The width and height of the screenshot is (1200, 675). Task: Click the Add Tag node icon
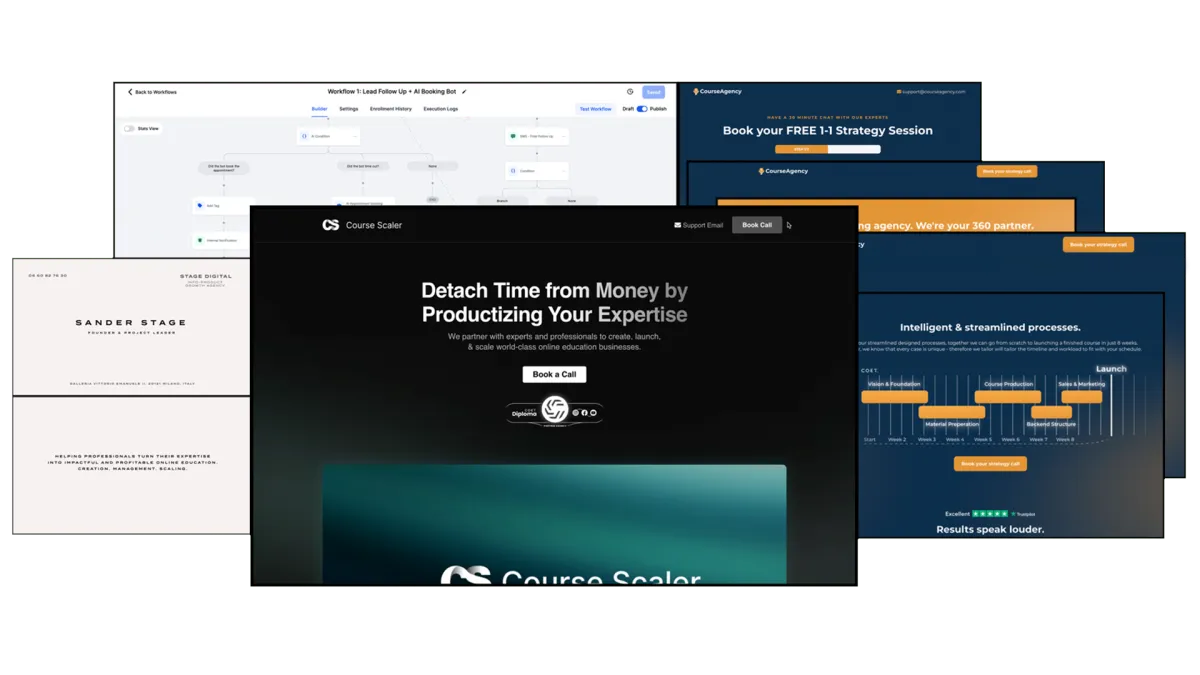pyautogui.click(x=200, y=206)
